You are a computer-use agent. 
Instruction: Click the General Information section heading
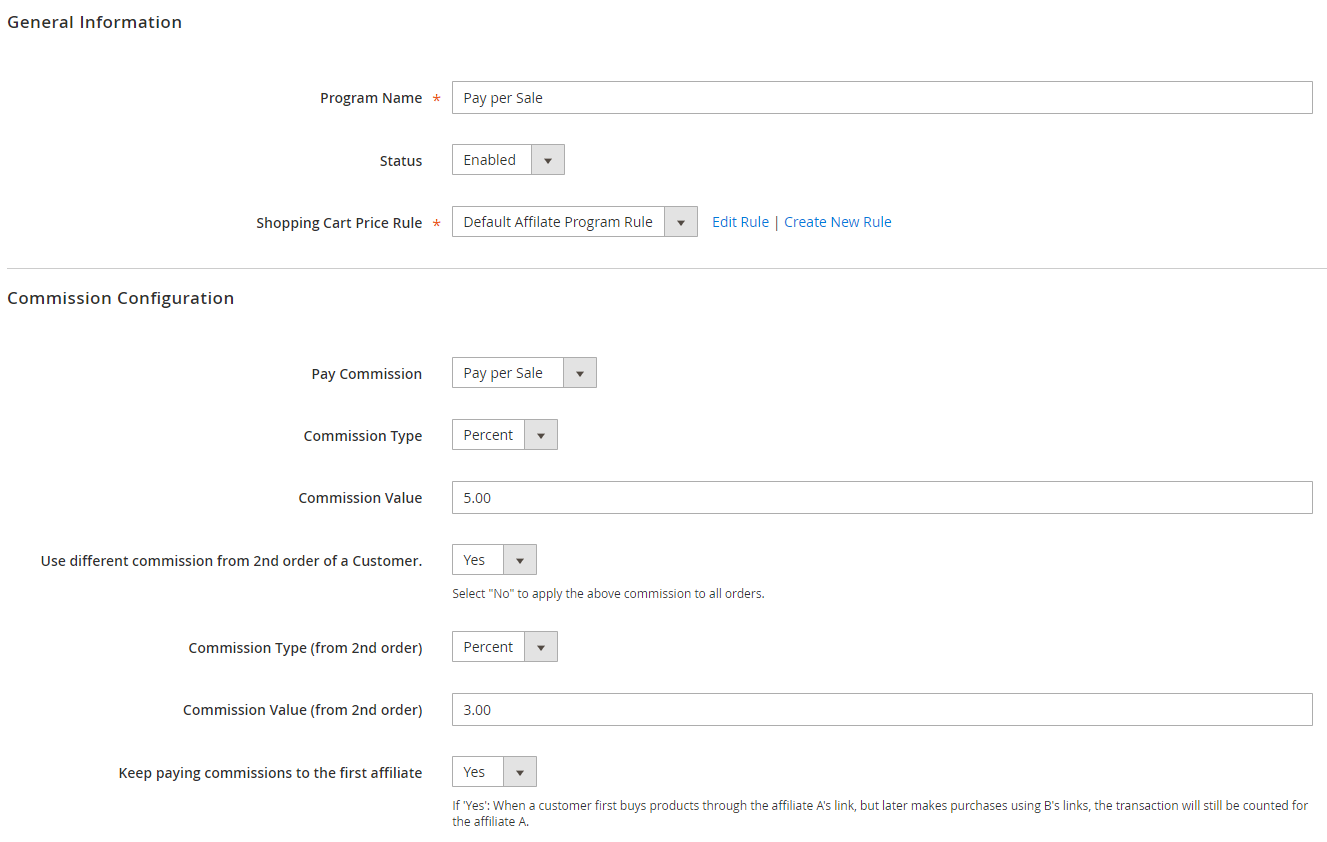95,22
